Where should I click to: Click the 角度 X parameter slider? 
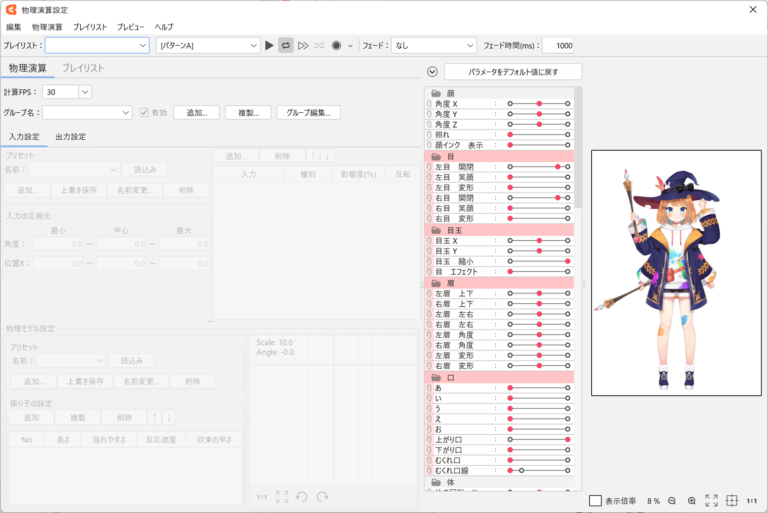click(538, 103)
